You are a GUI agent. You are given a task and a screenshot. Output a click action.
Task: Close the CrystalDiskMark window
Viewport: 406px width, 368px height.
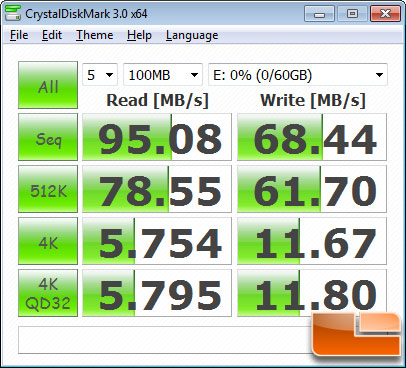click(x=385, y=14)
